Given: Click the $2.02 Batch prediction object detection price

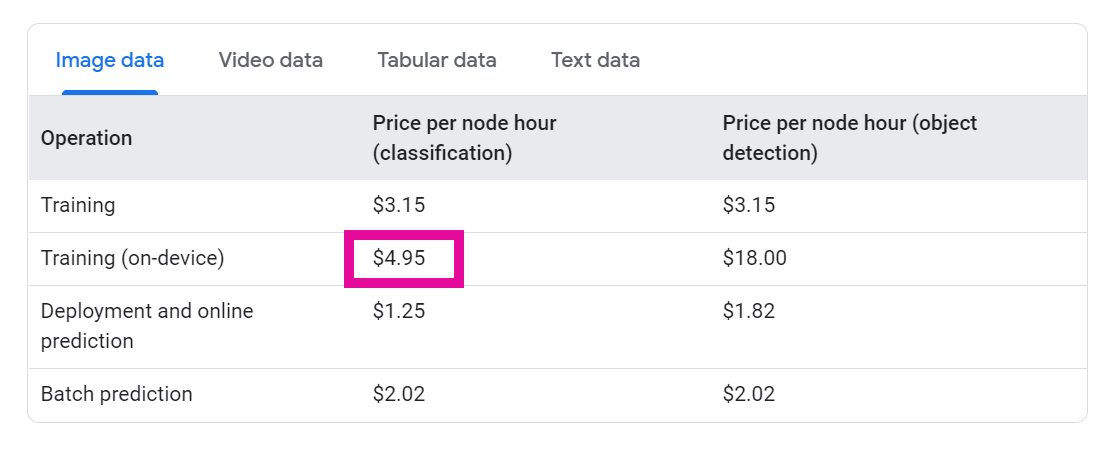Looking at the screenshot, I should point(749,394).
